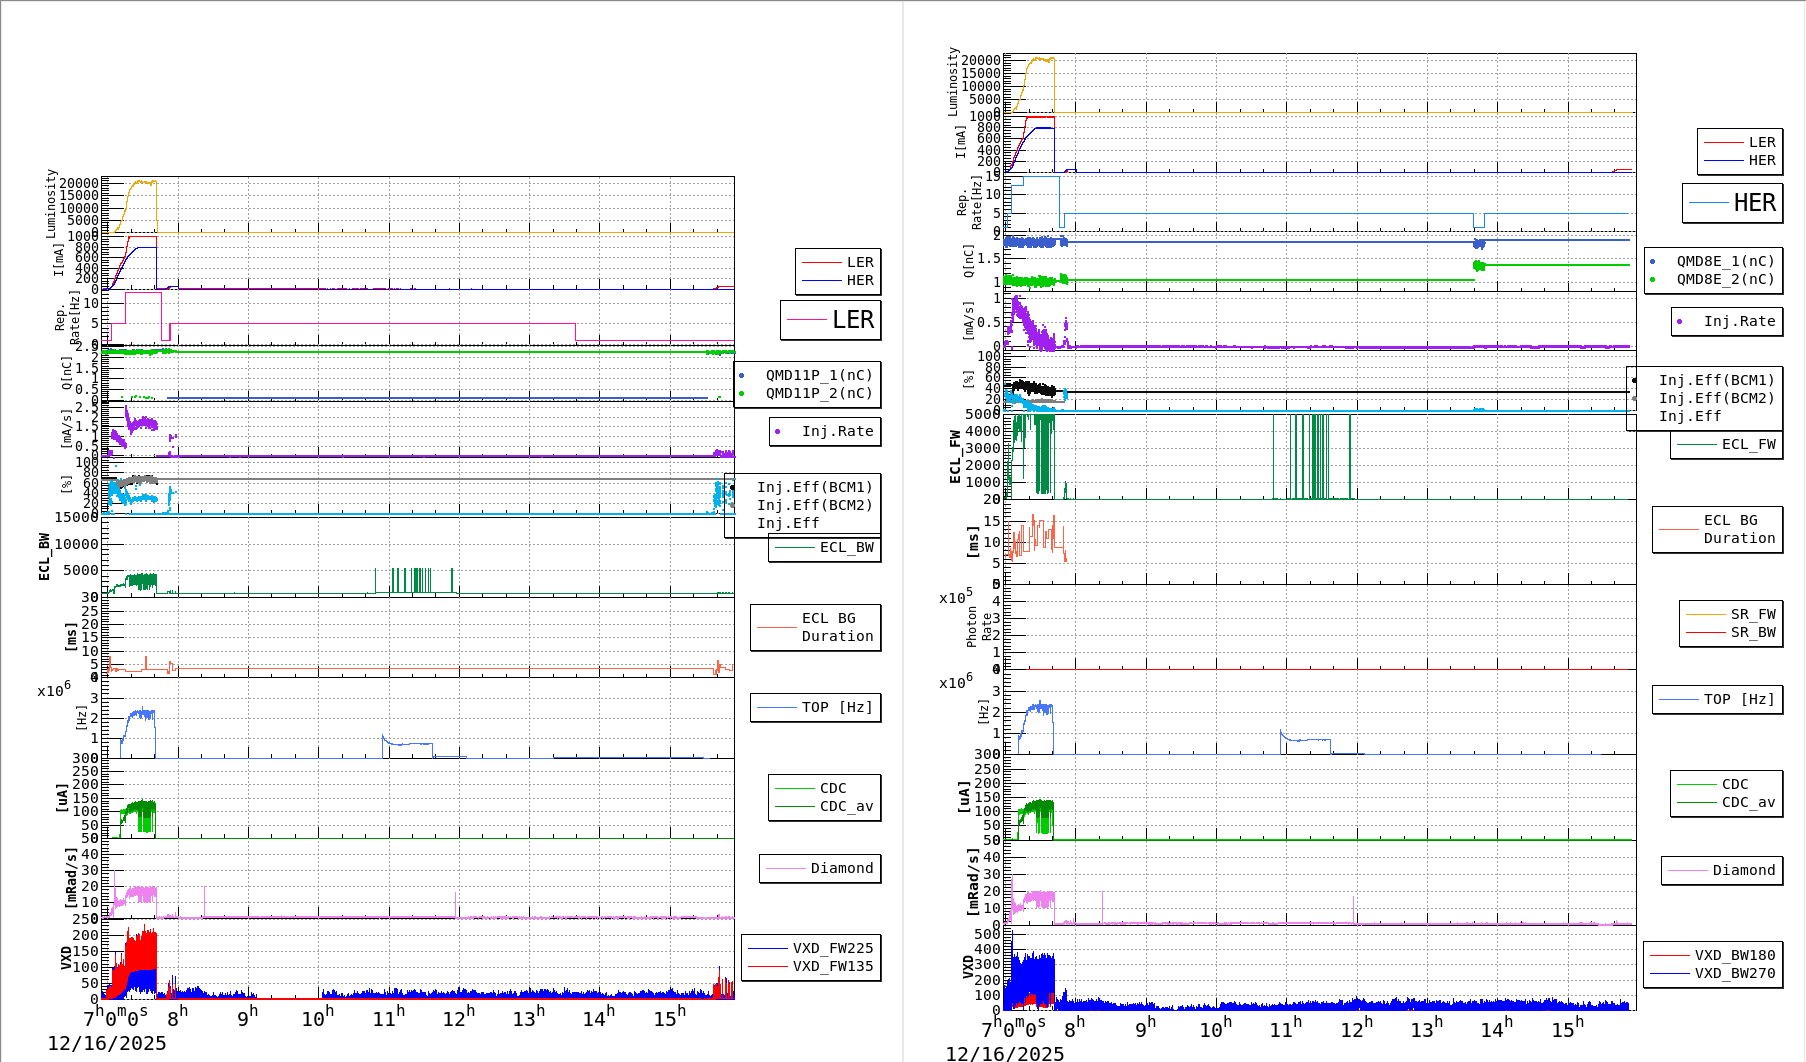Click the 14h tick on right time axis
The image size is (1806, 1062).
point(1496,1029)
